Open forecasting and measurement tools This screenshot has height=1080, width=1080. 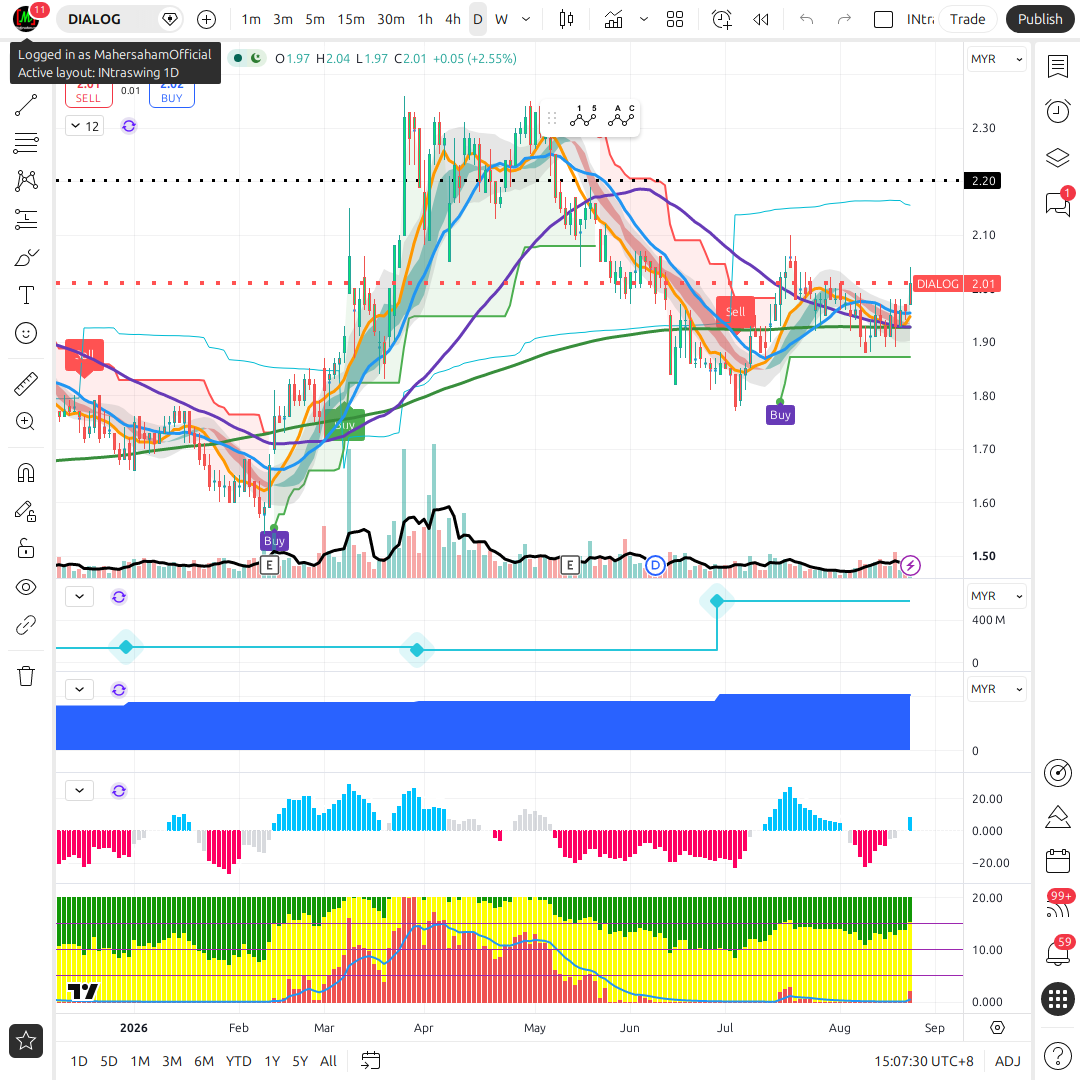[x=25, y=219]
